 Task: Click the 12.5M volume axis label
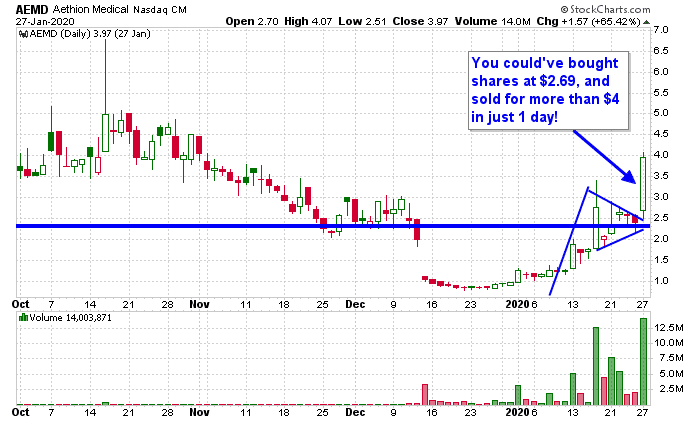coord(669,328)
